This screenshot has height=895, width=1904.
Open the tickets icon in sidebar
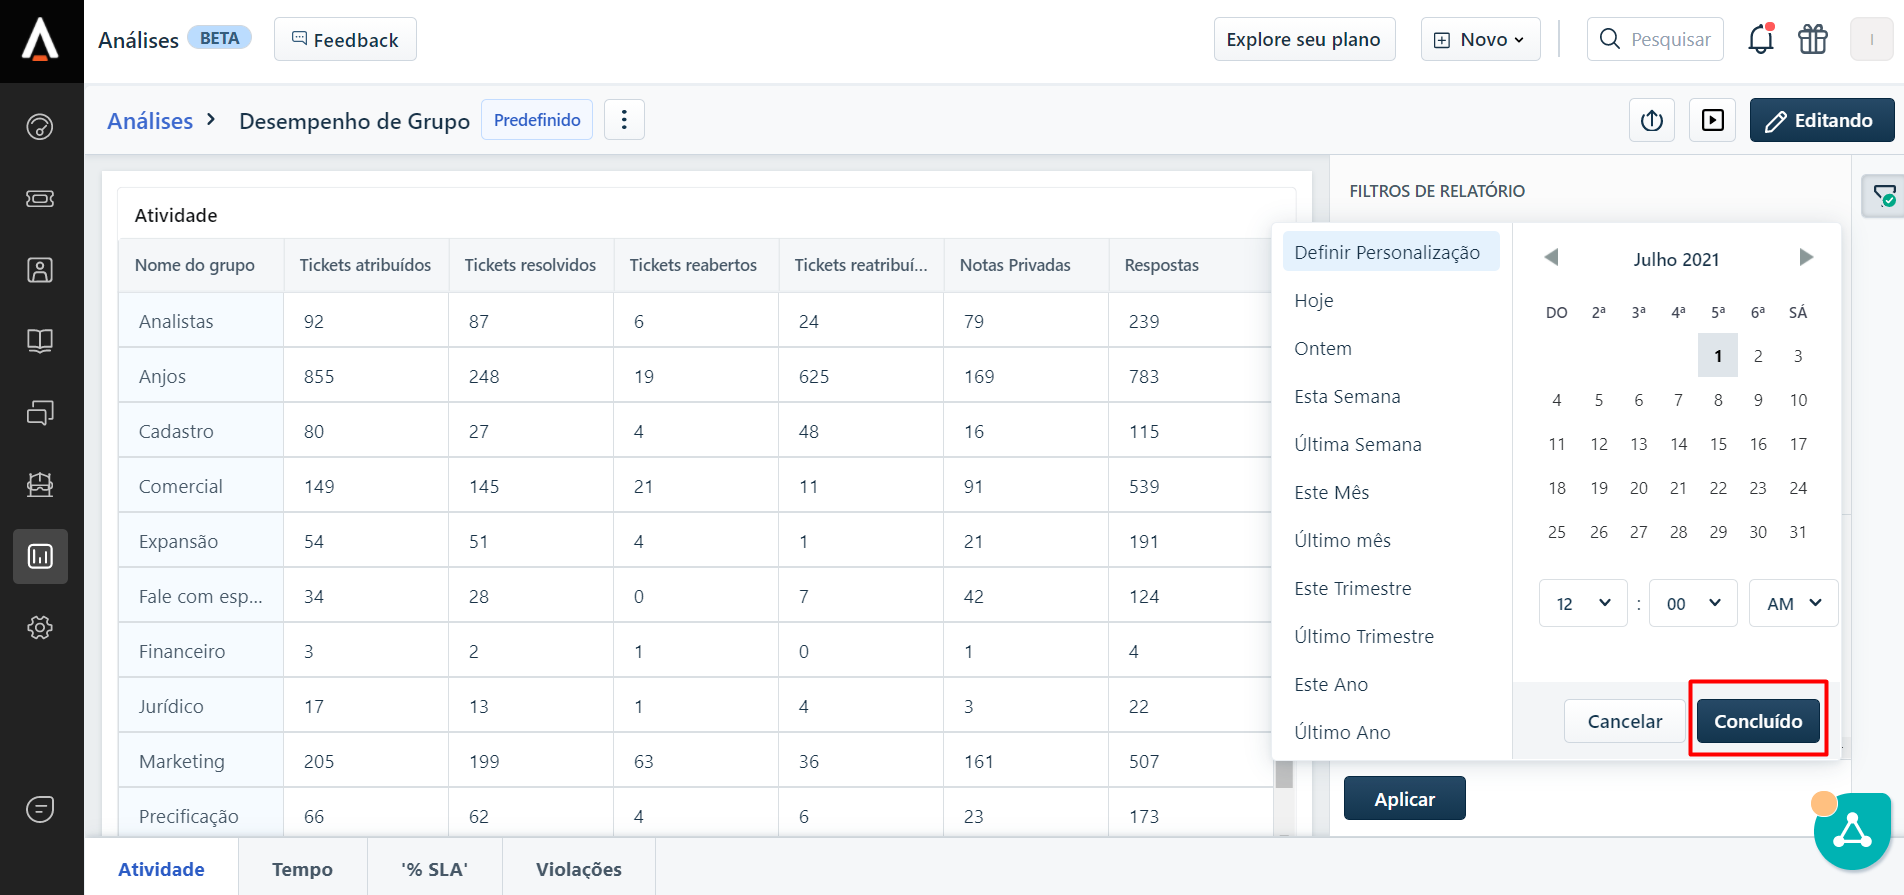click(x=40, y=199)
